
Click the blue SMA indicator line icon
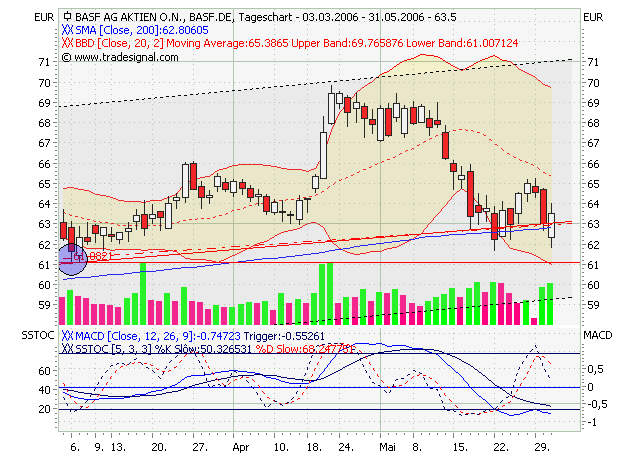pyautogui.click(x=67, y=31)
